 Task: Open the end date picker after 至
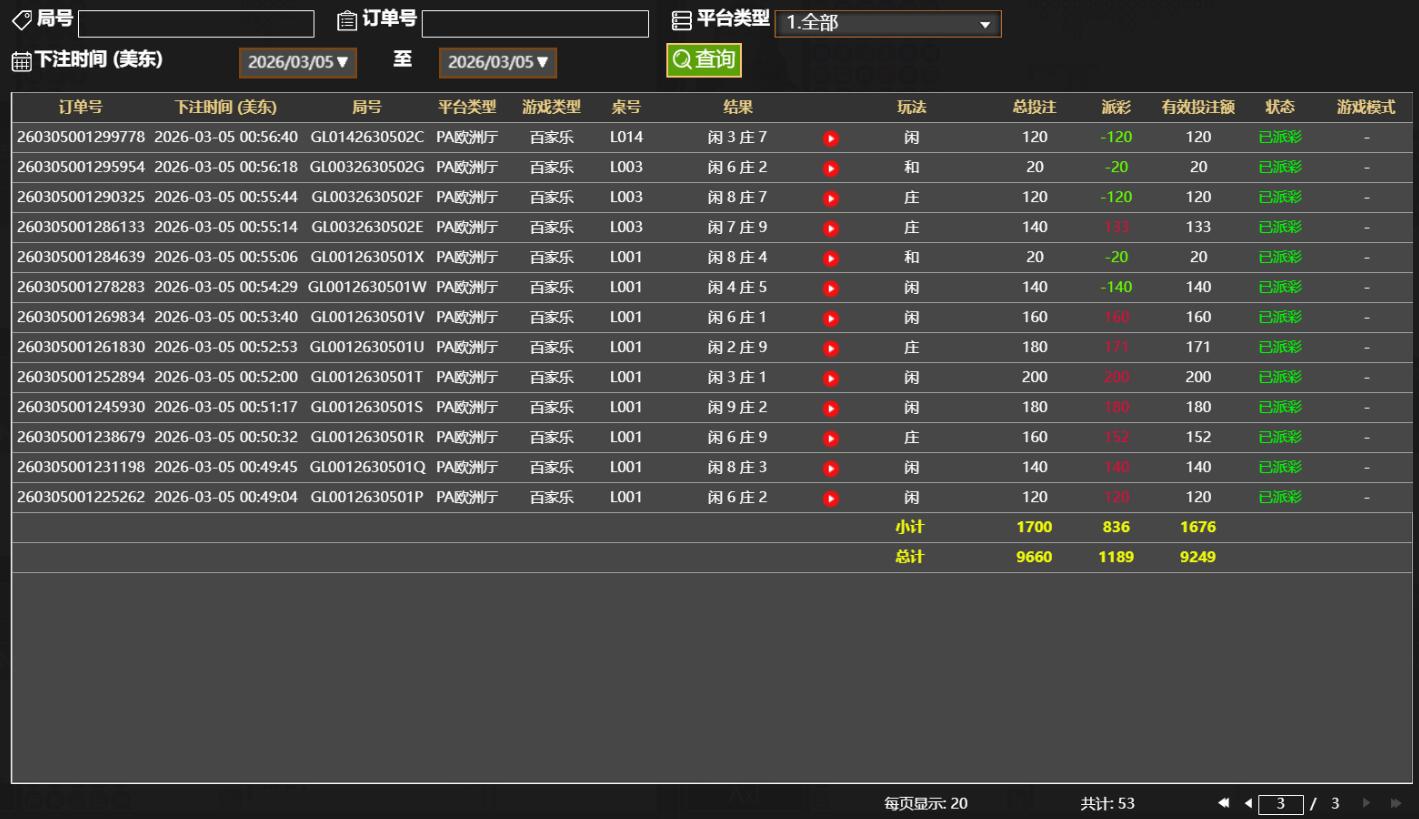pyautogui.click(x=497, y=62)
